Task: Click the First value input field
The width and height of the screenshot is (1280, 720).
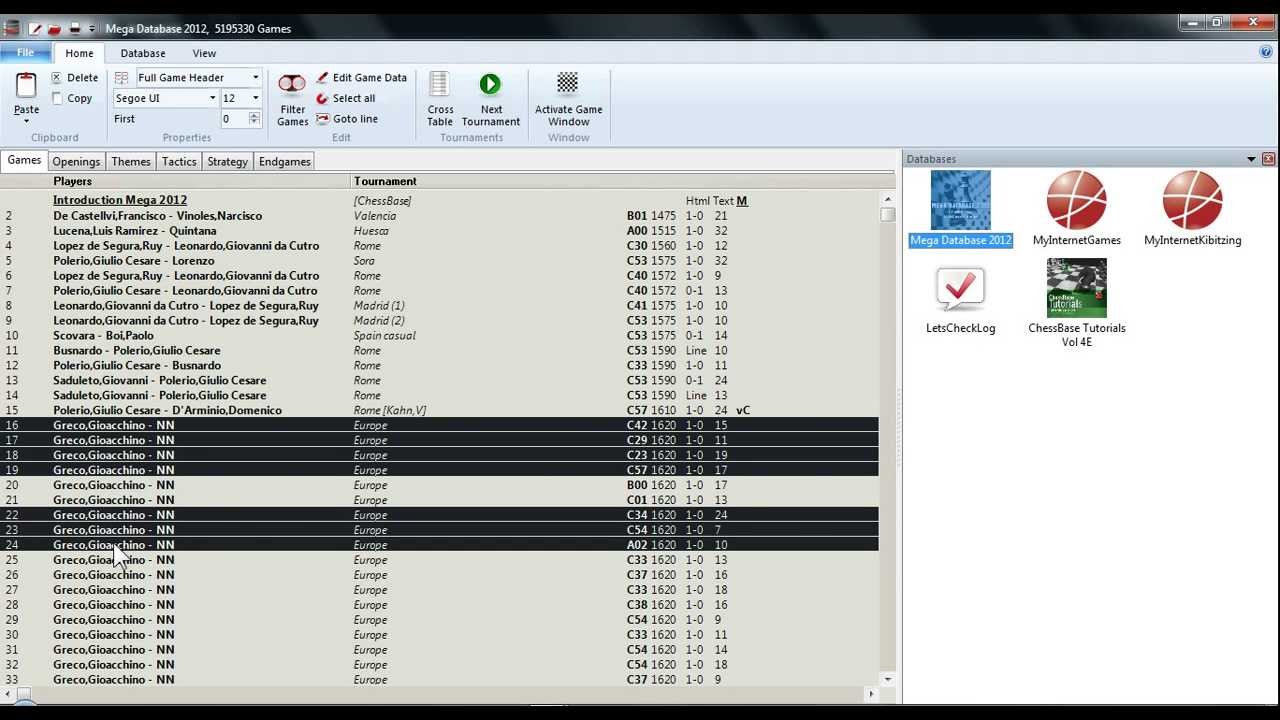Action: click(x=234, y=119)
